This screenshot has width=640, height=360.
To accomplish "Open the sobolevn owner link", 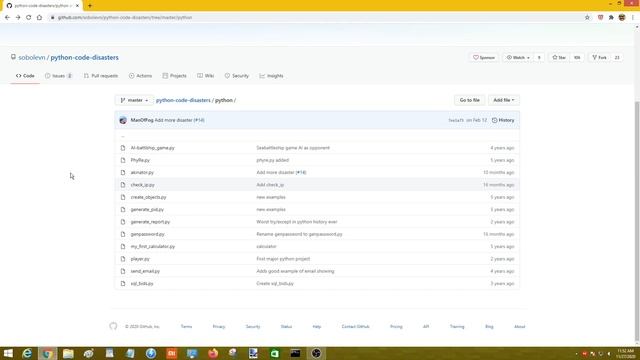I will 32,58.
